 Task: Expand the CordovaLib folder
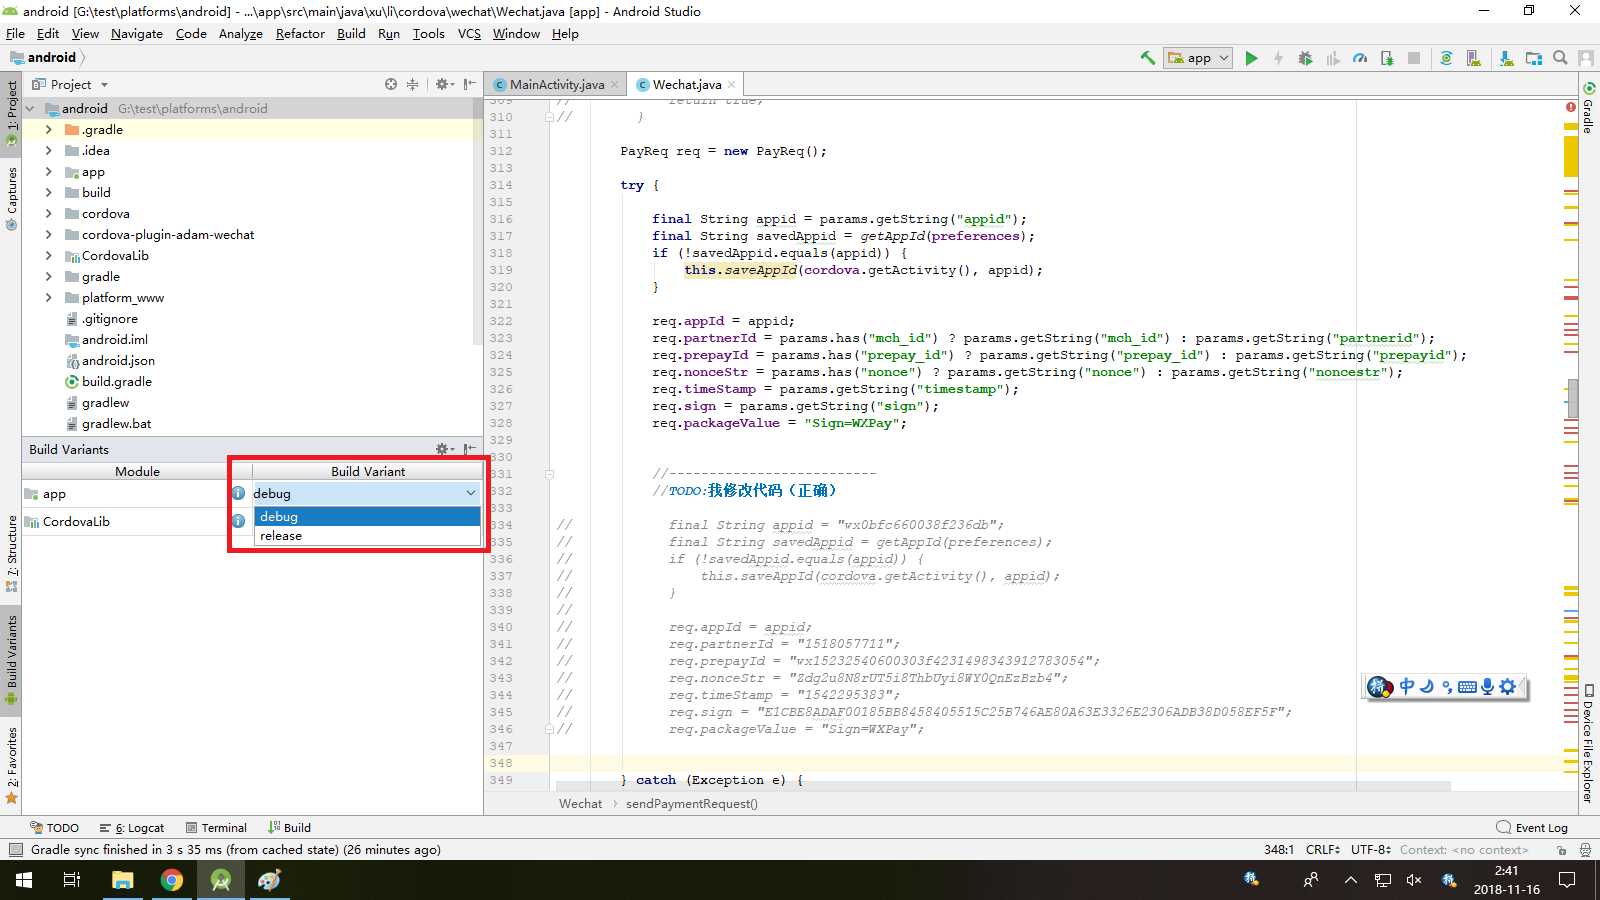(48, 255)
